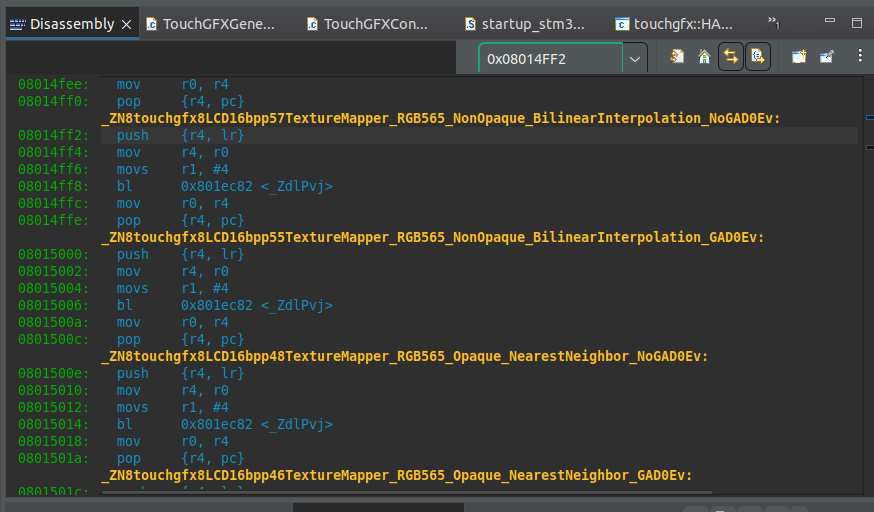Image resolution: width=874 pixels, height=512 pixels.
Task: Select the Disassembly tab
Action: (x=71, y=24)
